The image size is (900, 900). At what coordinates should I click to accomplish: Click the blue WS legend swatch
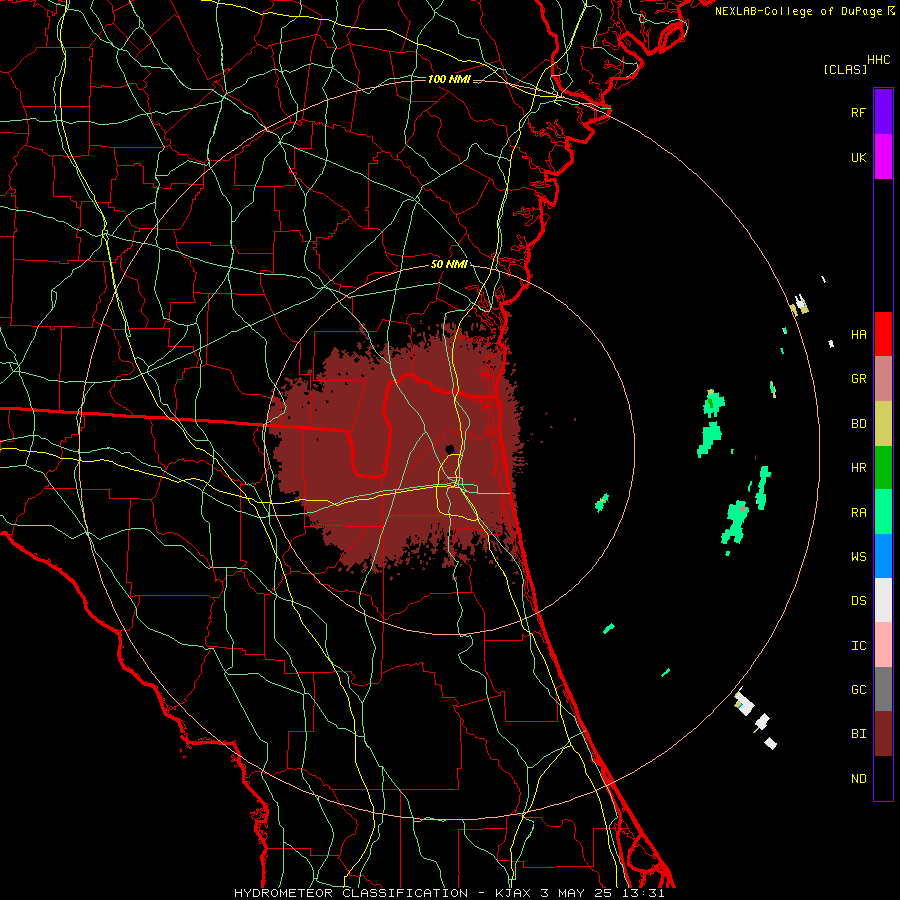(x=883, y=556)
